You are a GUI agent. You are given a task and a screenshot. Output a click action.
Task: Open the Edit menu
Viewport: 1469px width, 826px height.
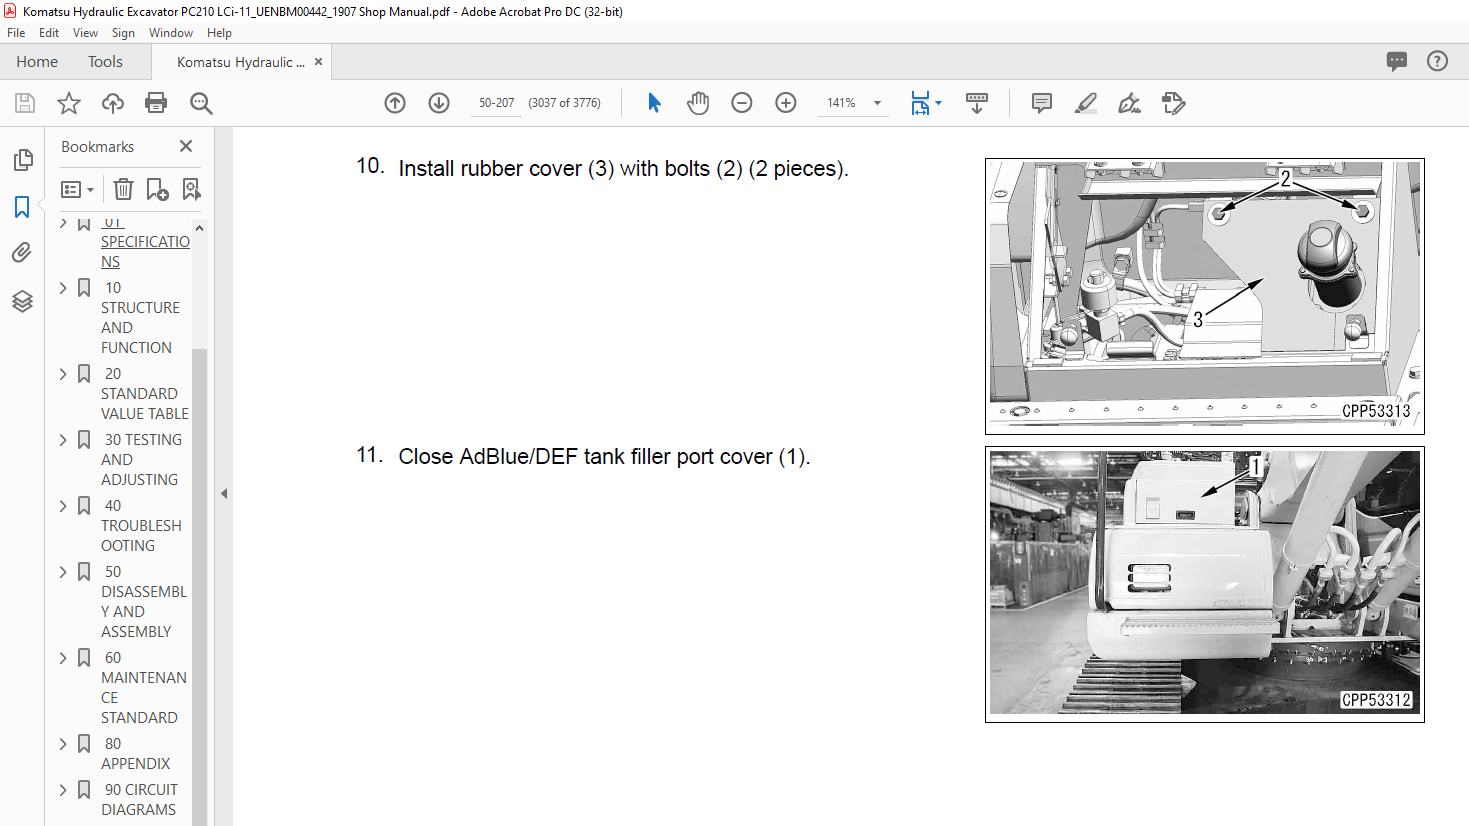tap(49, 33)
